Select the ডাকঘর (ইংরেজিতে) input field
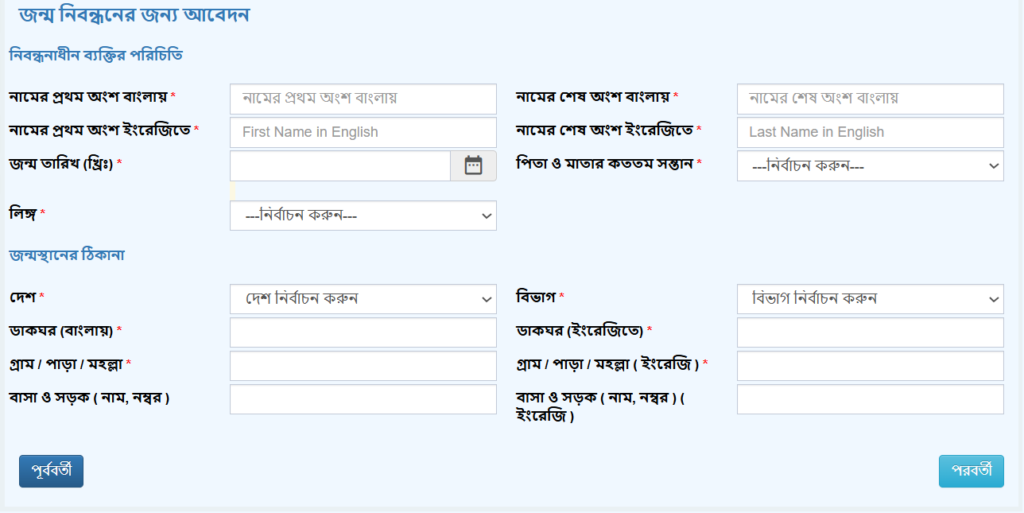Image resolution: width=1024 pixels, height=513 pixels. [x=870, y=332]
